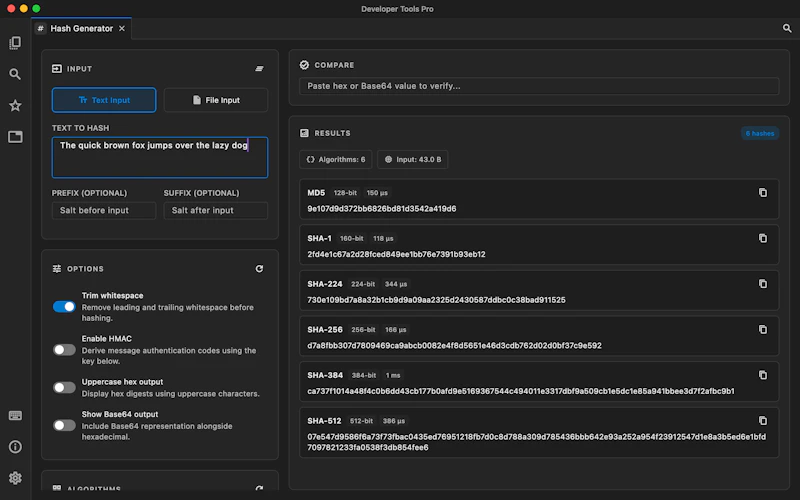Click the Options sliders icon
The width and height of the screenshot is (800, 500).
[57, 268]
